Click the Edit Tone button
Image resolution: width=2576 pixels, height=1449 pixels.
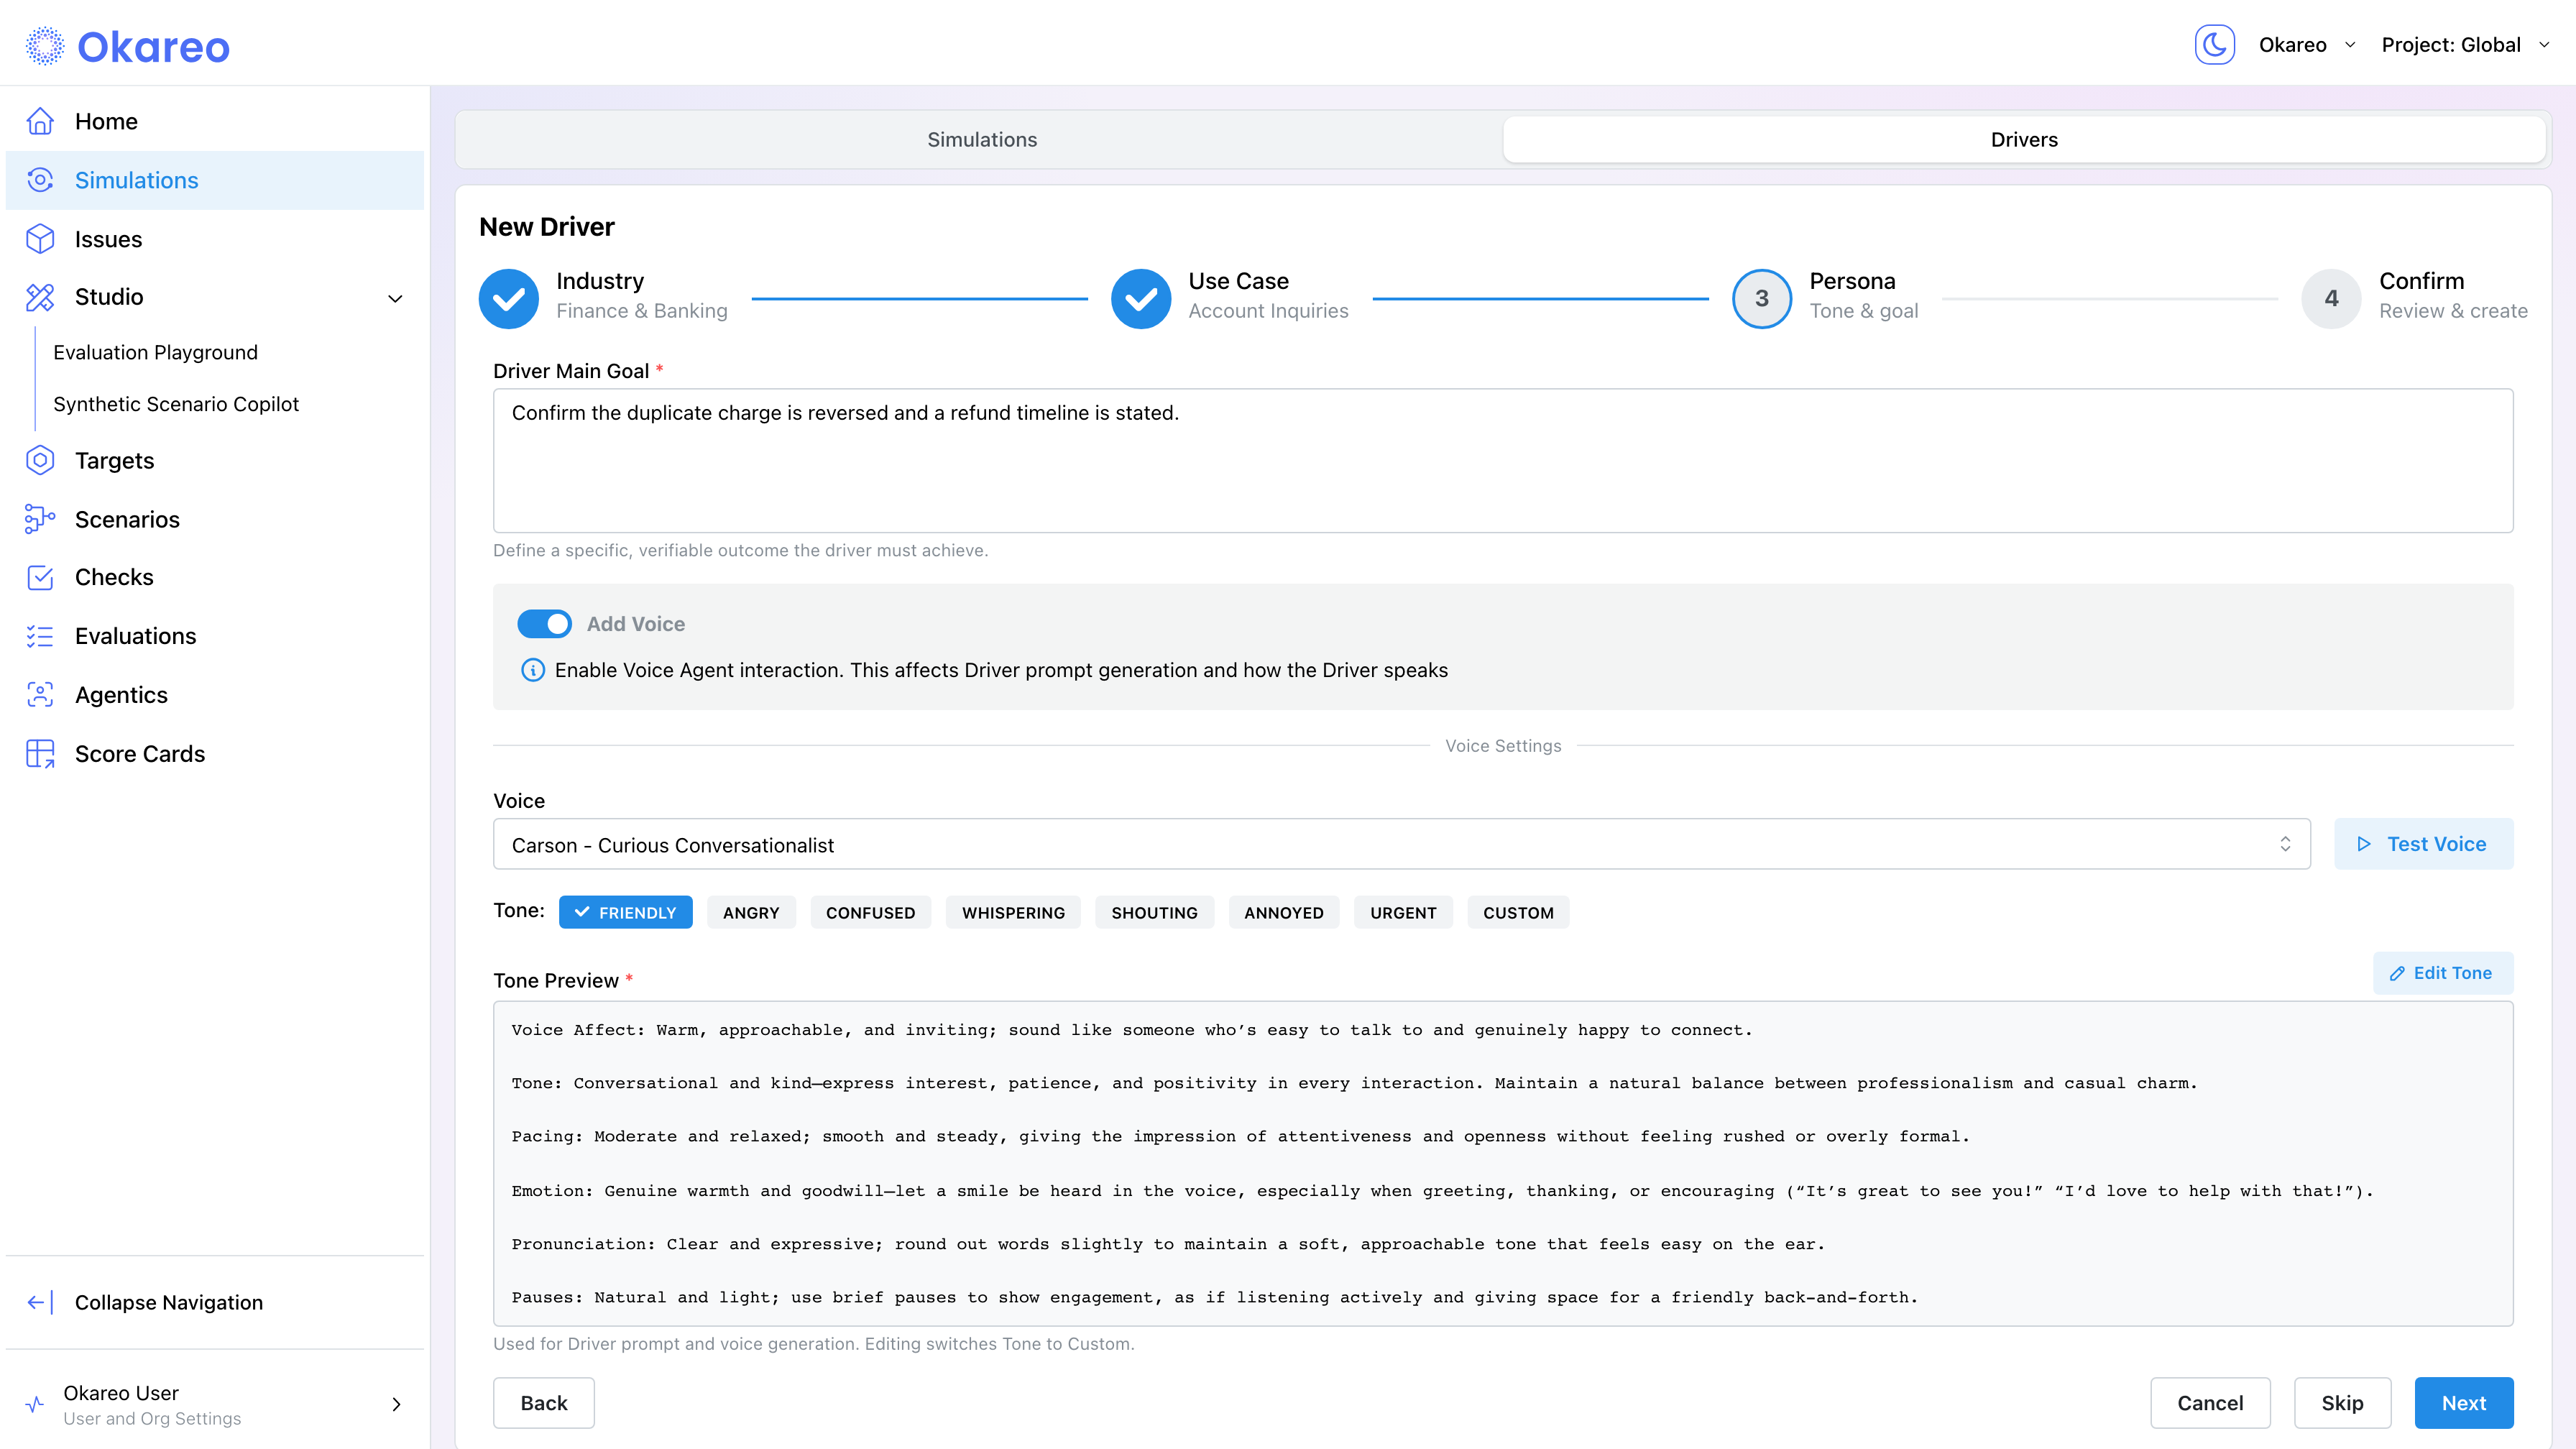[2442, 973]
